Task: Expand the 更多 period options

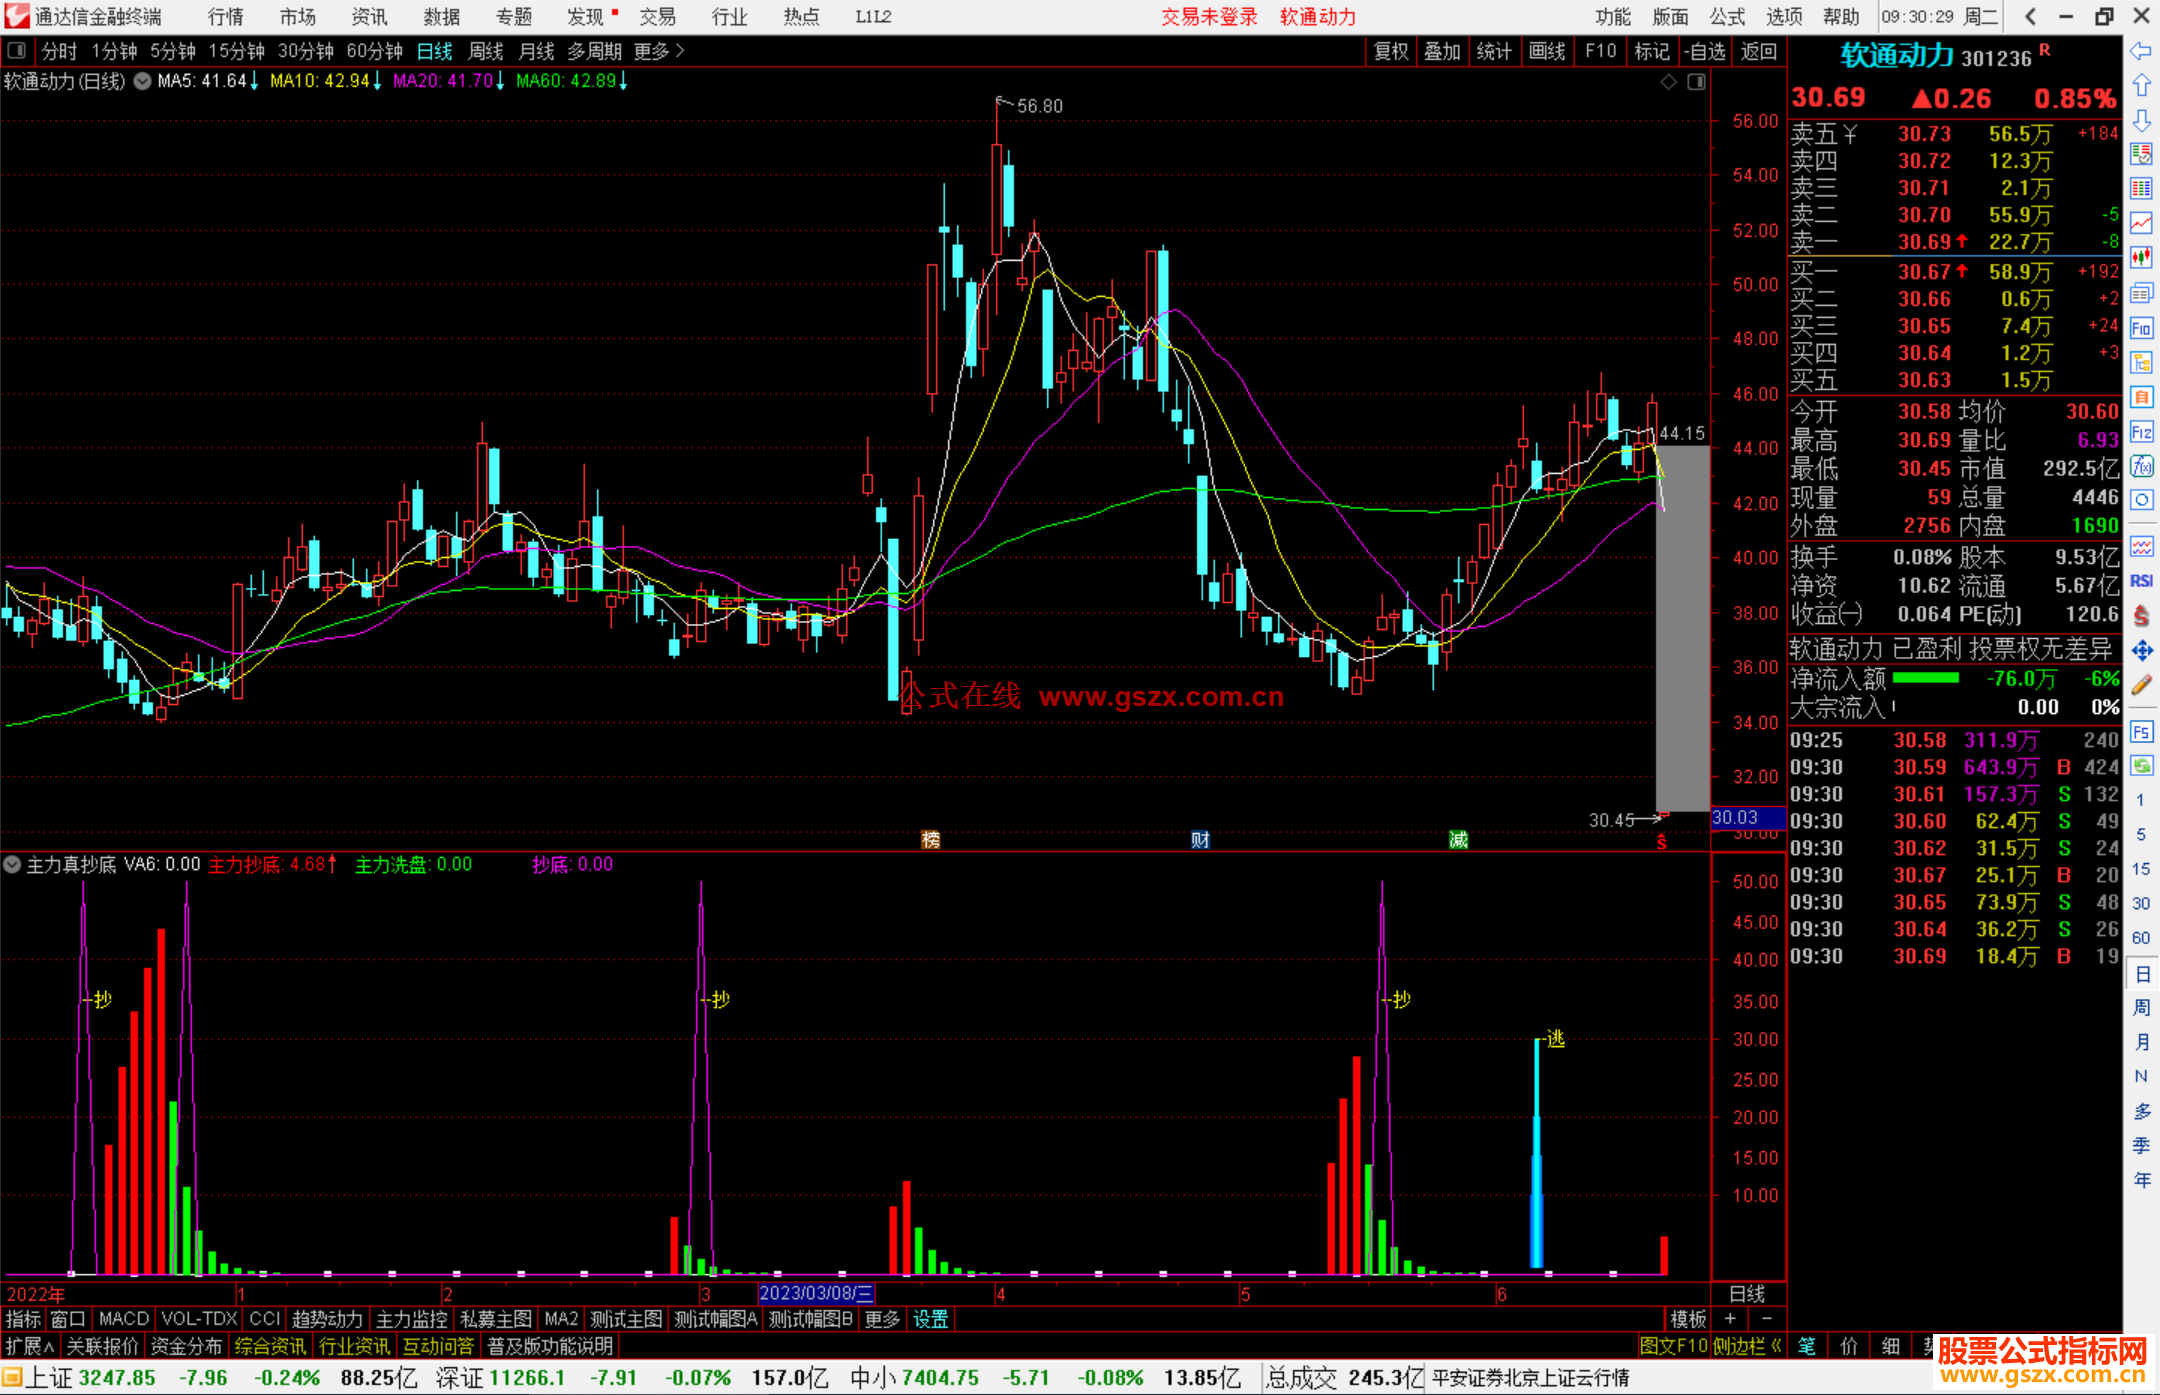Action: [659, 51]
